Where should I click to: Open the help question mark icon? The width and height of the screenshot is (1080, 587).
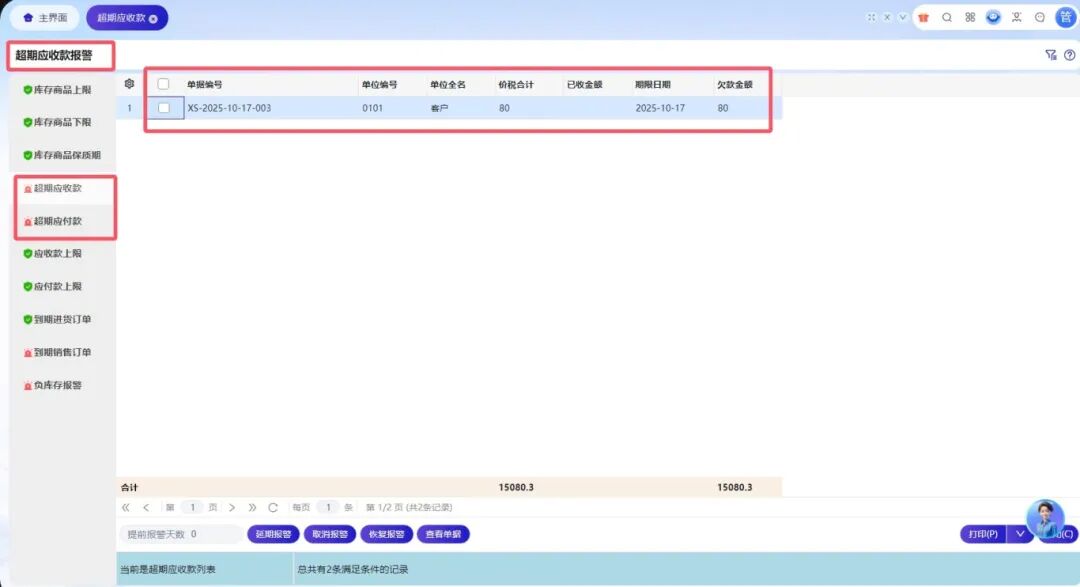click(x=1069, y=55)
